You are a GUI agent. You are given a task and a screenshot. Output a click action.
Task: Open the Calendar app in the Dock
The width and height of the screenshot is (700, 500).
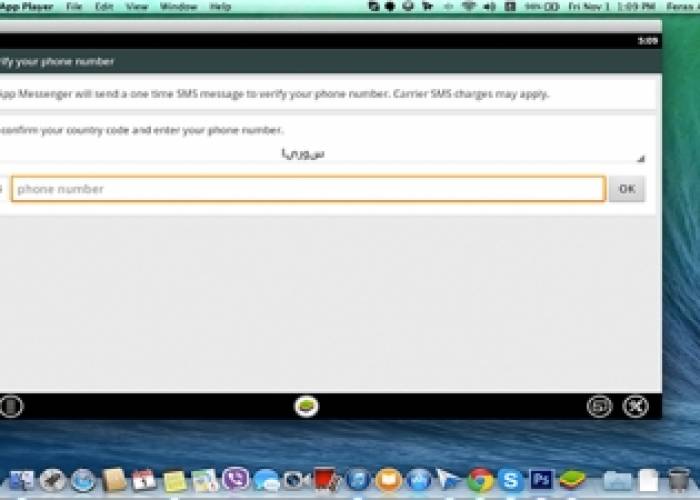click(x=144, y=481)
